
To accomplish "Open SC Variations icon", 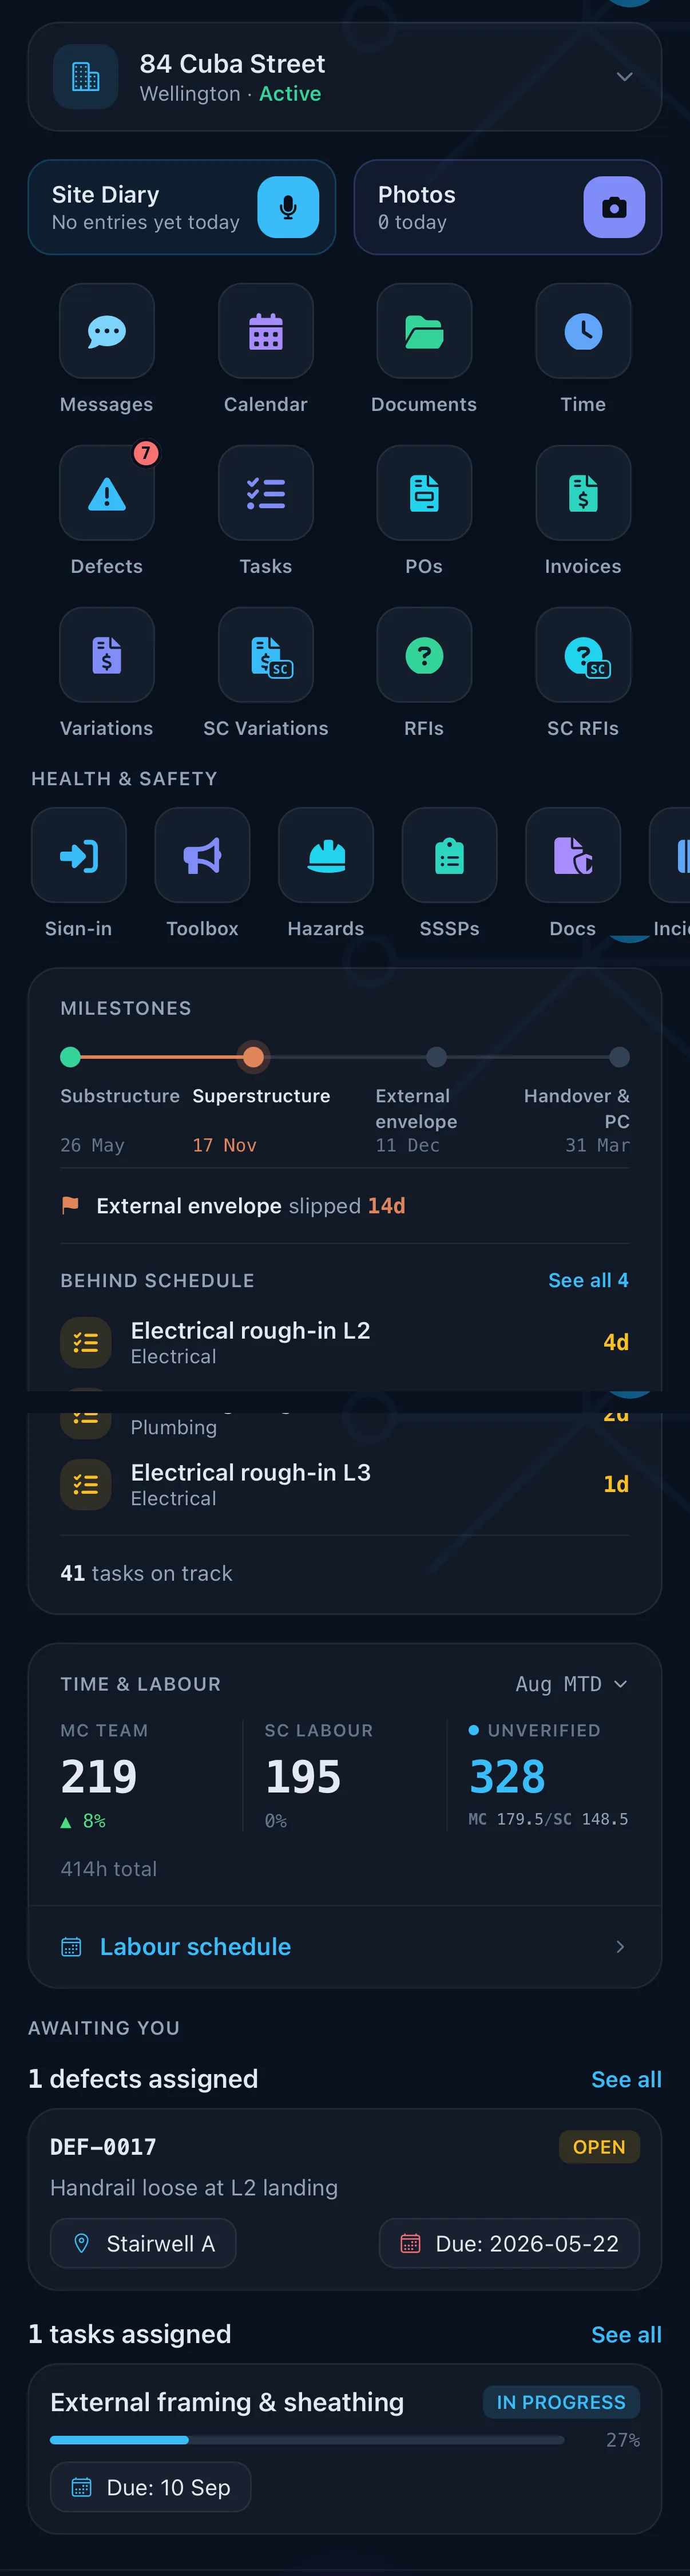I will click(x=266, y=655).
